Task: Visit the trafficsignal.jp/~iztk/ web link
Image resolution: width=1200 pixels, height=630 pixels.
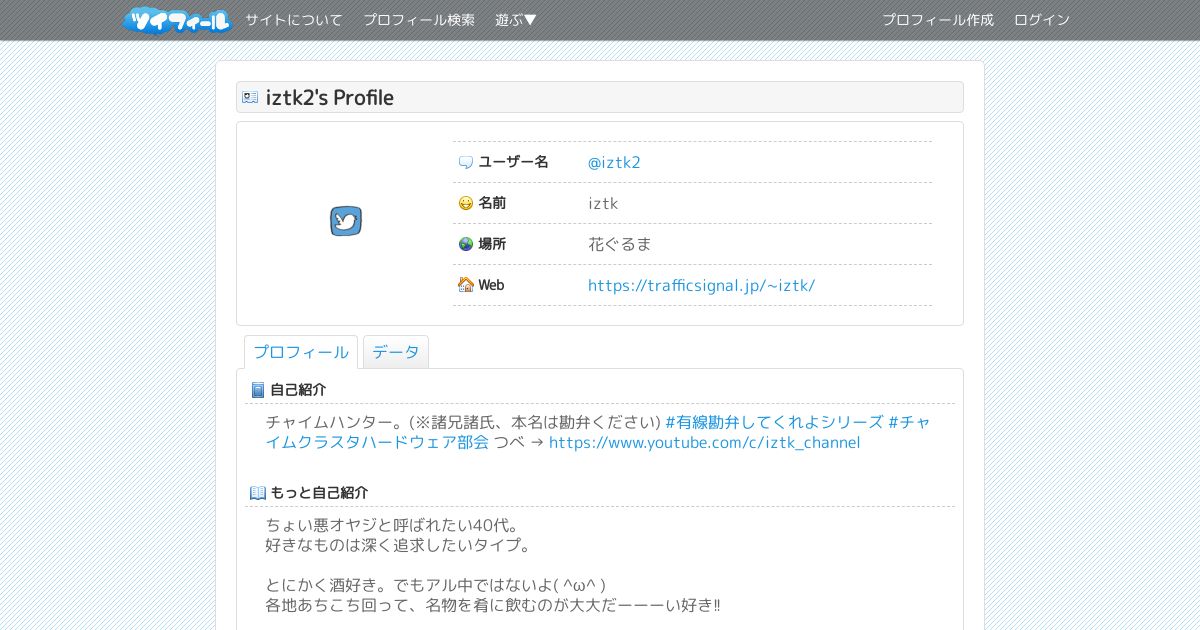Action: pos(702,285)
